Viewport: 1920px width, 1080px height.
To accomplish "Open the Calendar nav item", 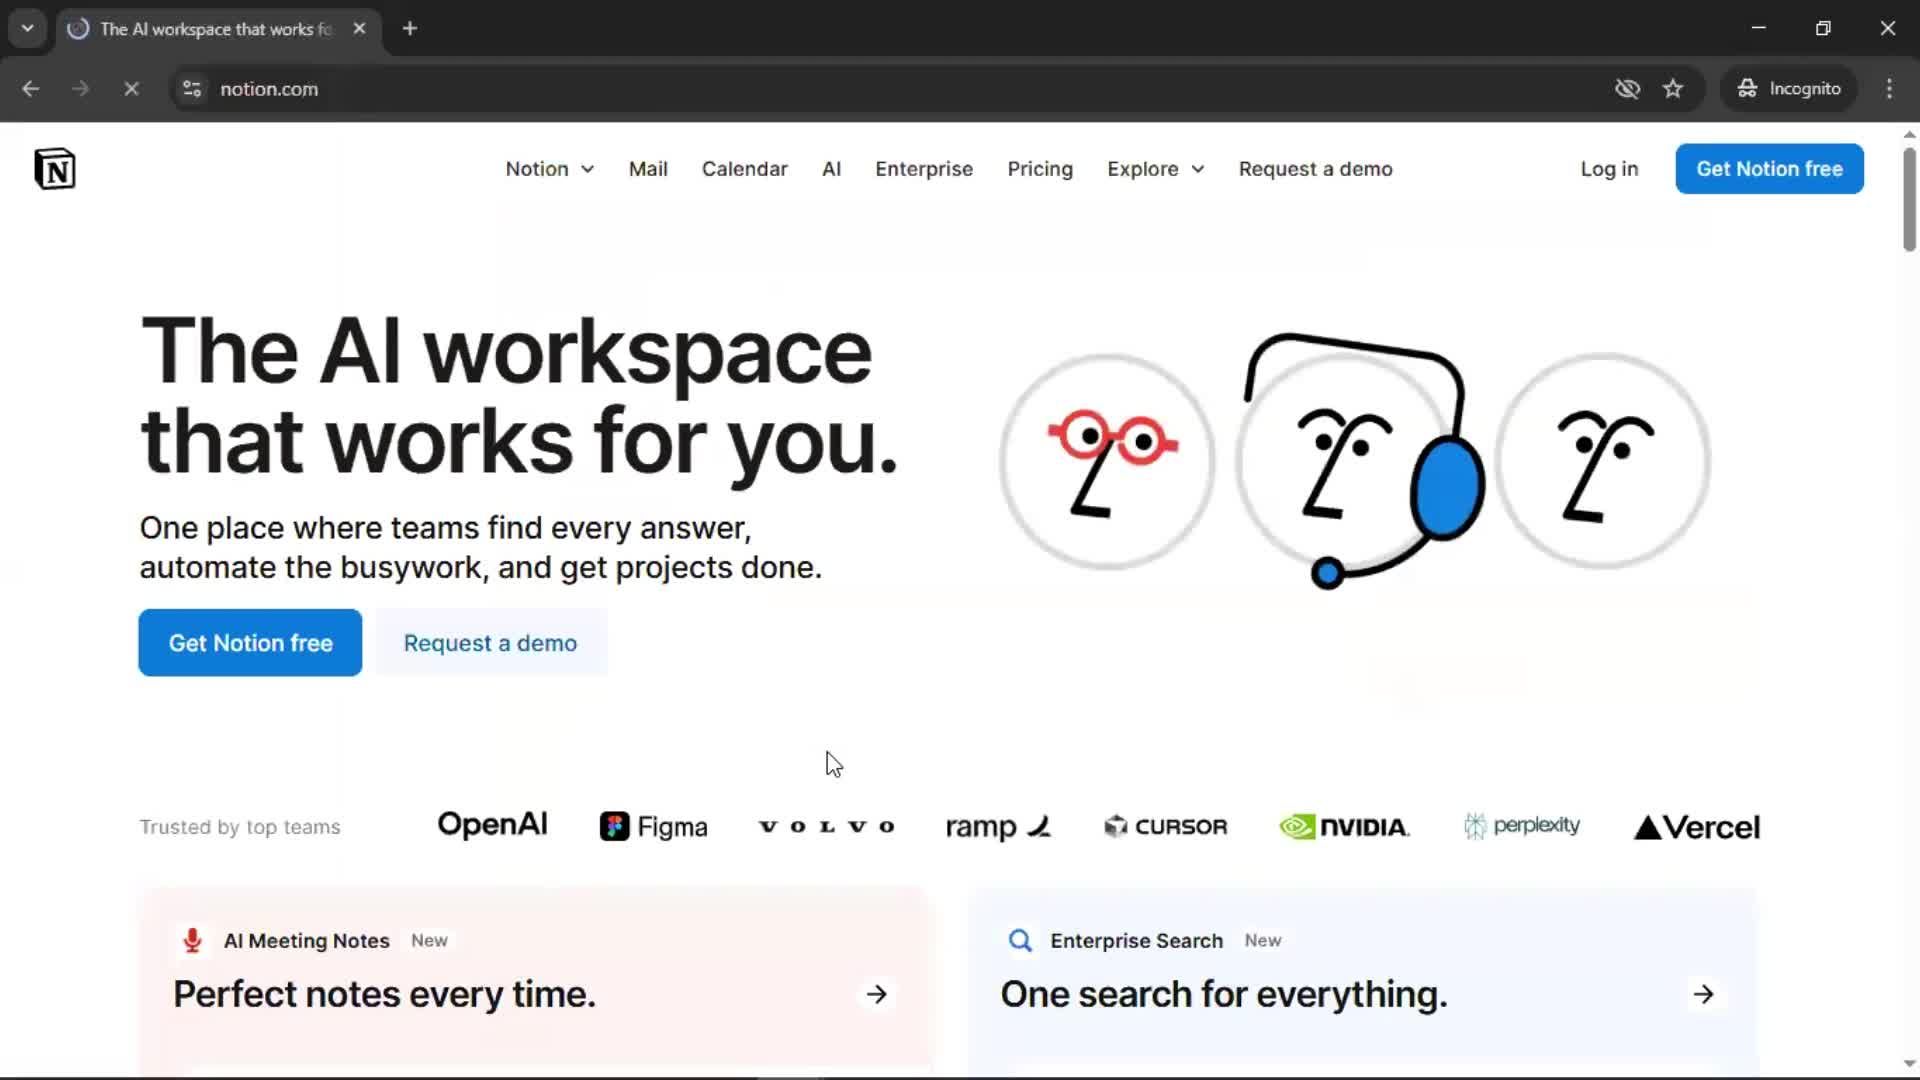I will pos(745,169).
